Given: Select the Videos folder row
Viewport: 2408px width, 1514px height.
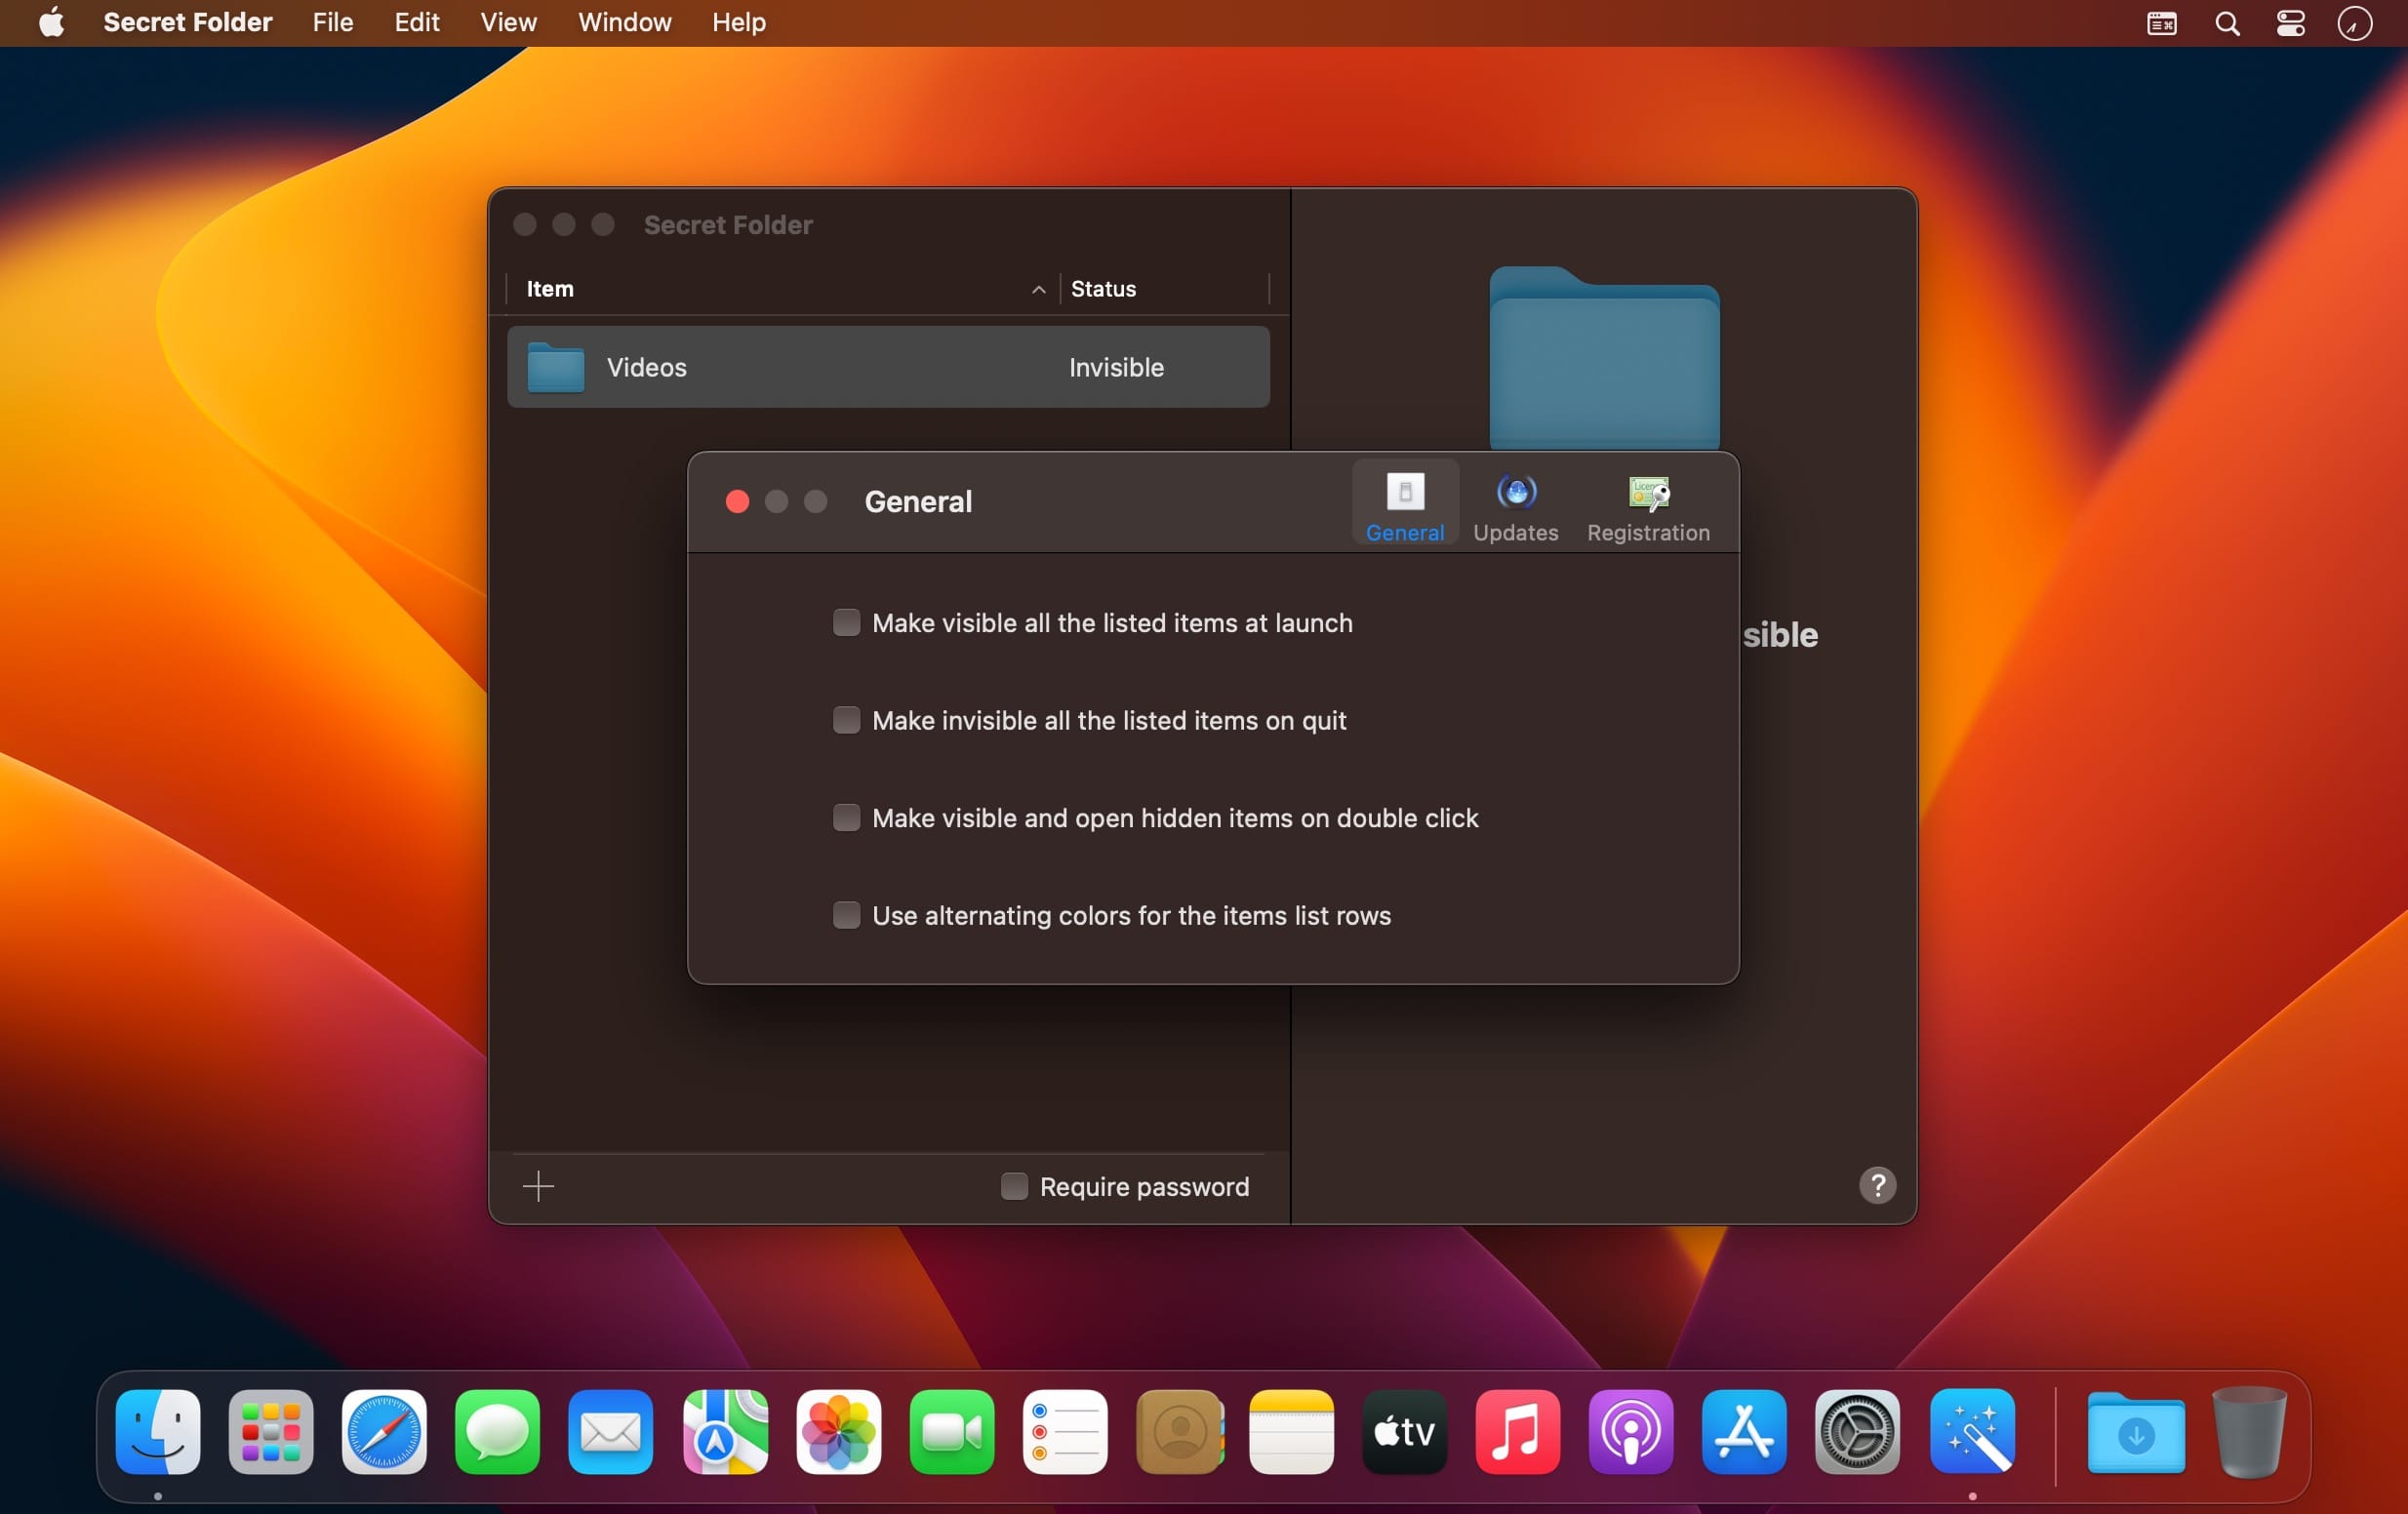Looking at the screenshot, I should [x=888, y=367].
